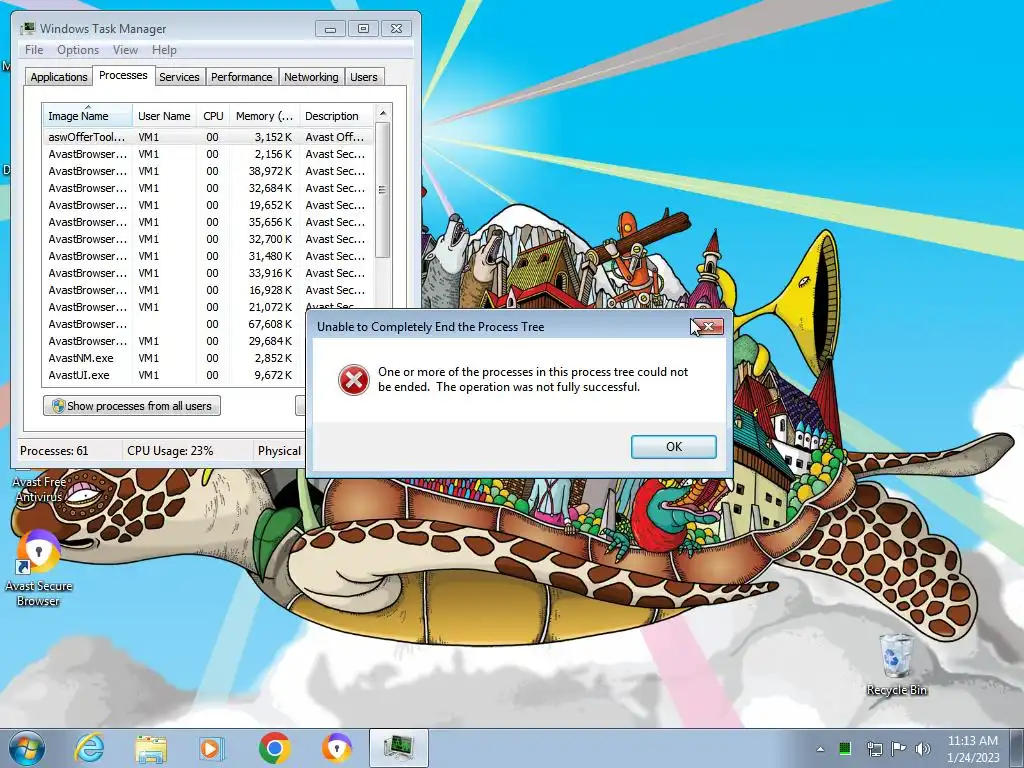Open Windows Explorer folder icon on taskbar
1024x768 pixels.
coord(151,748)
